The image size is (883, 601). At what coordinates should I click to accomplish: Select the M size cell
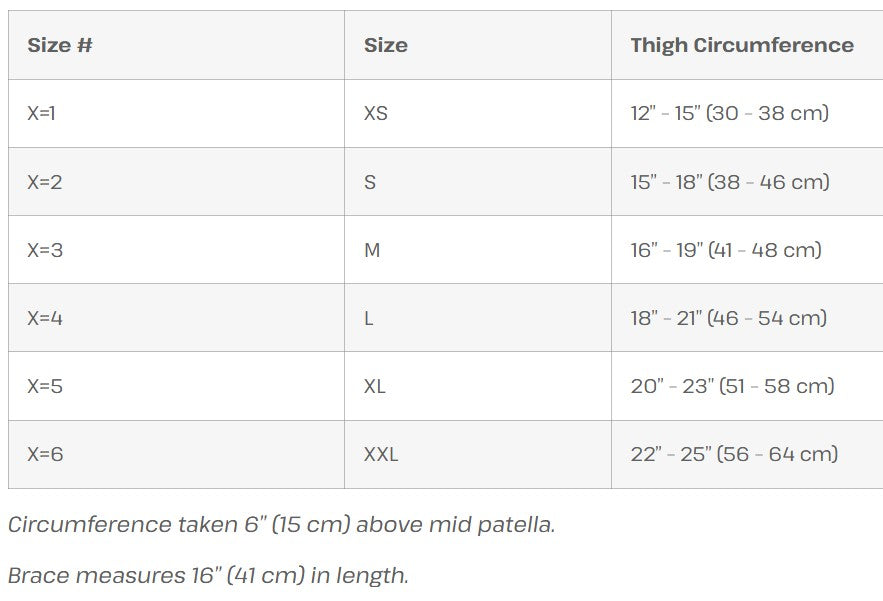click(372, 250)
